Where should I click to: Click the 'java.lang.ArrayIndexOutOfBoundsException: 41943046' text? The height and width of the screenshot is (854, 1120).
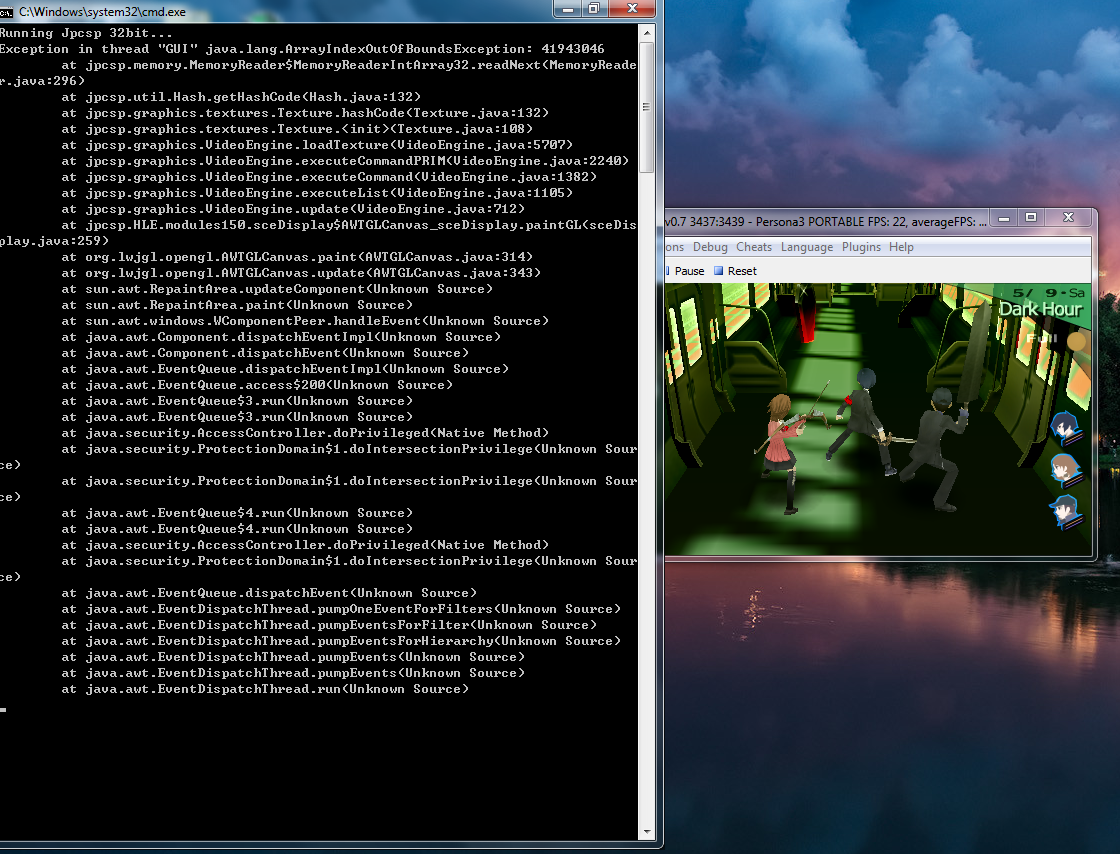405,49
